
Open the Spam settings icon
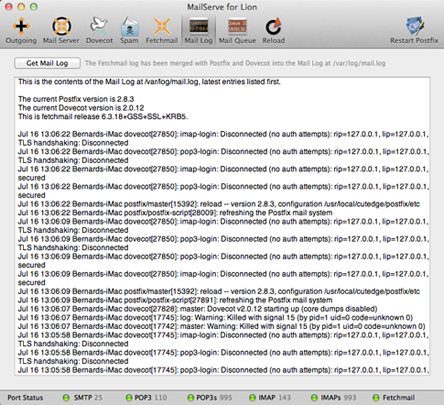[x=129, y=26]
